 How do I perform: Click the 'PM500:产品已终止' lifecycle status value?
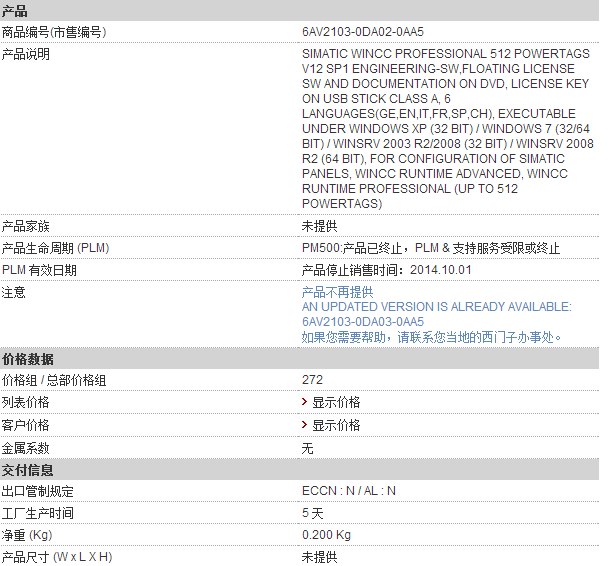point(431,248)
